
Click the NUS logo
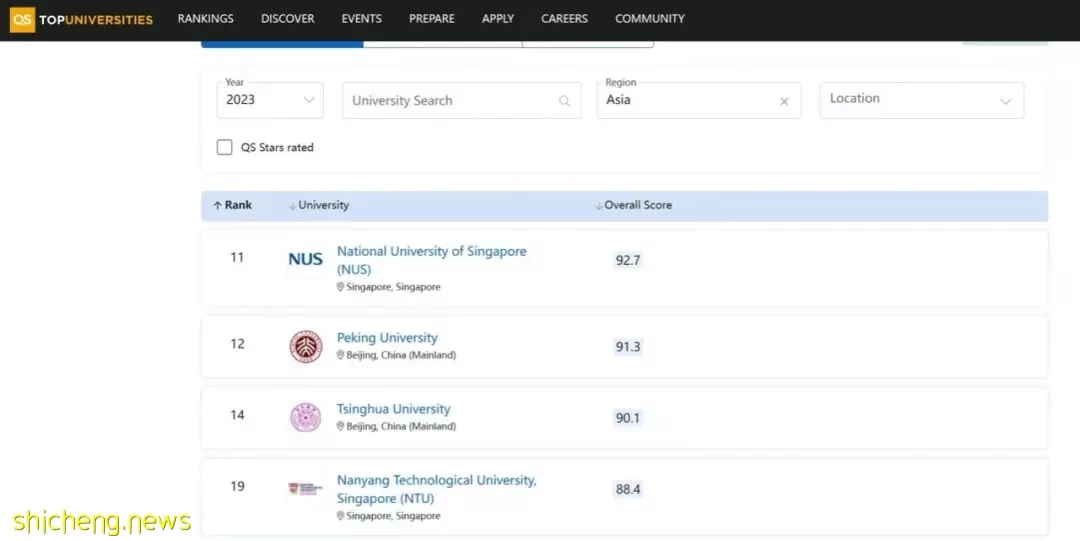coord(305,259)
